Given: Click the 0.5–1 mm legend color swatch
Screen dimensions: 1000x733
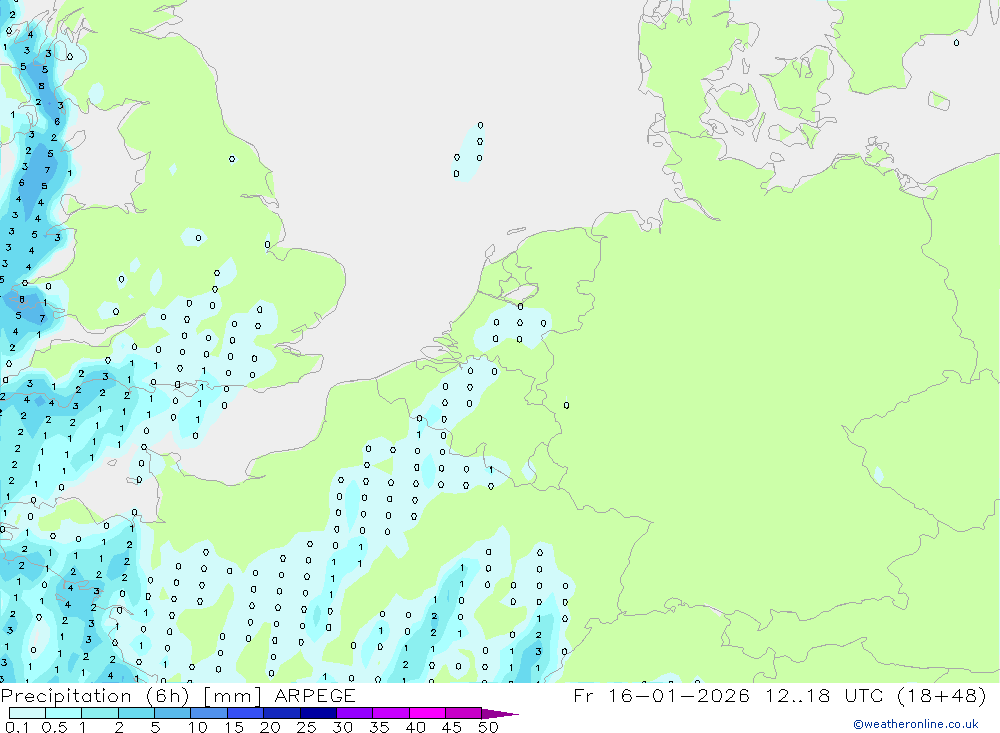Looking at the screenshot, I should pyautogui.click(x=64, y=713).
